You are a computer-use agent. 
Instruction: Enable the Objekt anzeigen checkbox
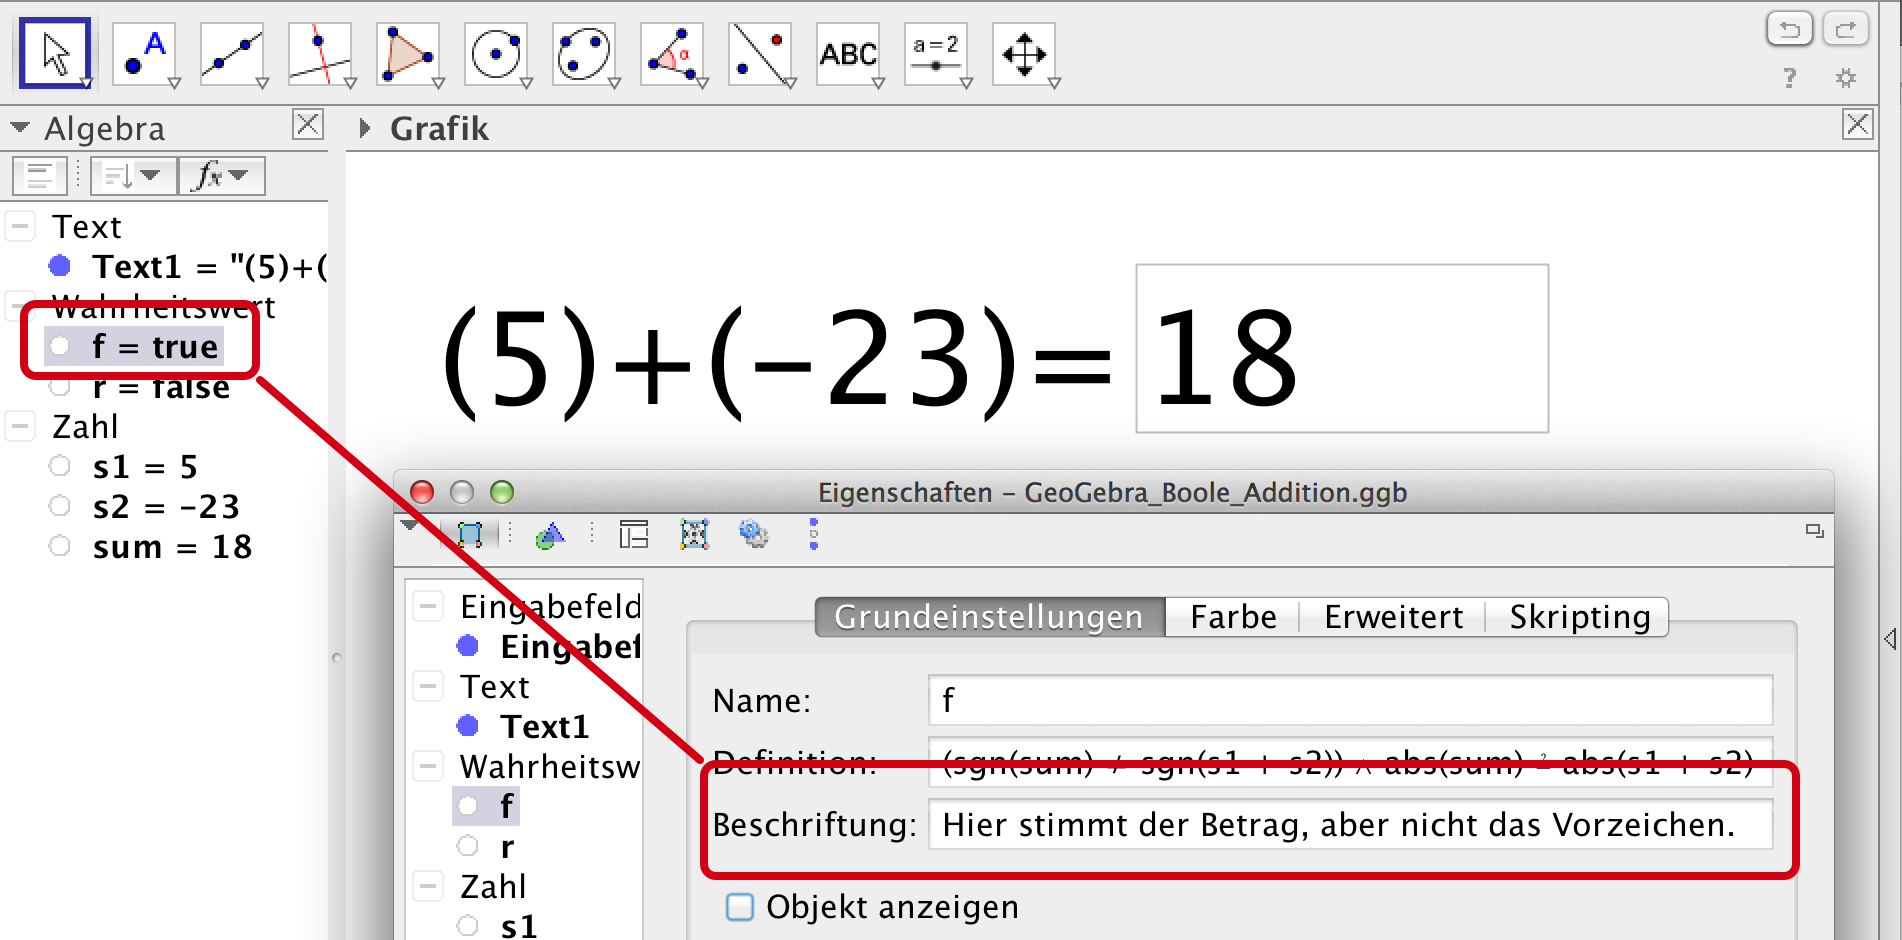coord(740,907)
